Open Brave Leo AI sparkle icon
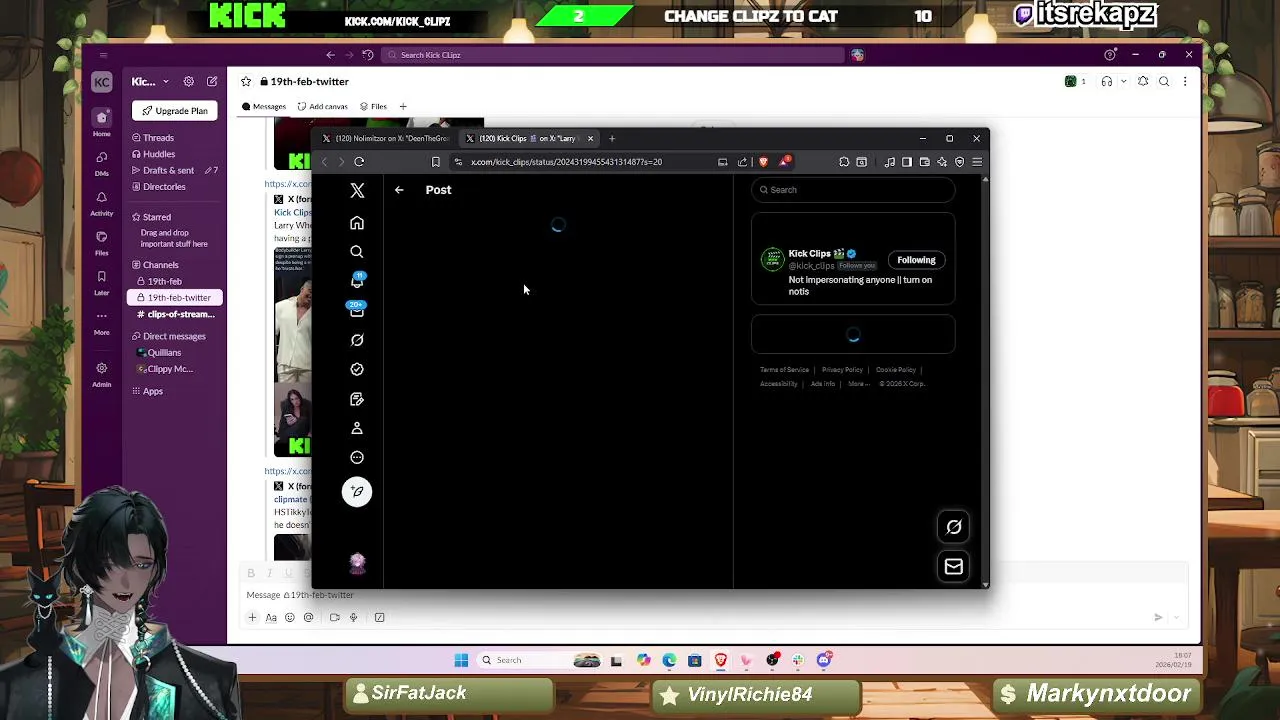This screenshot has height=720, width=1280. [942, 162]
